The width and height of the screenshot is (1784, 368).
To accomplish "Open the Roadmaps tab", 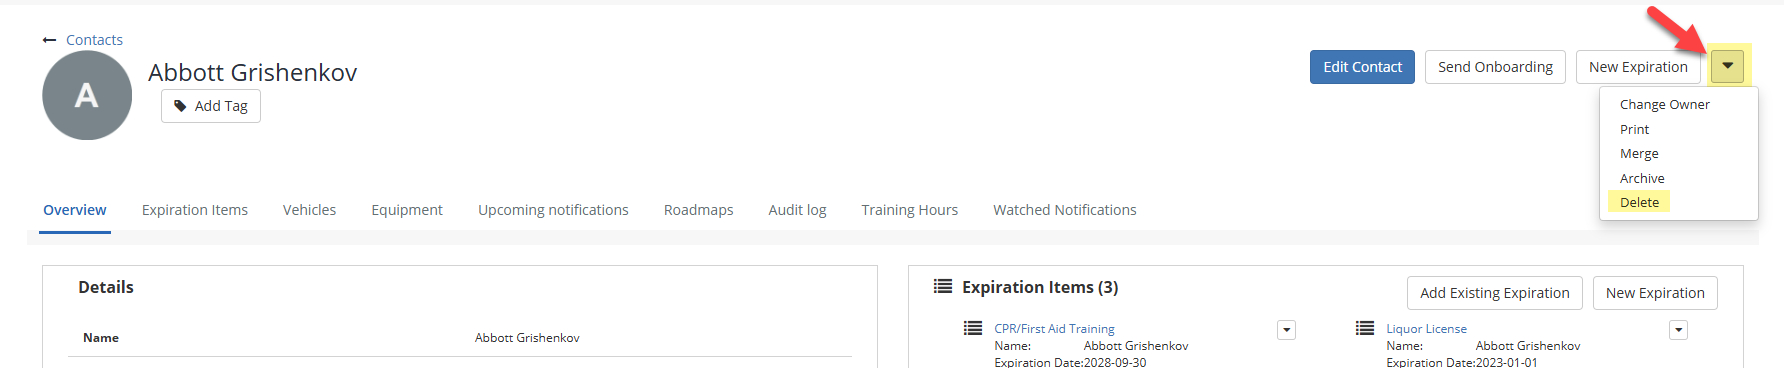I will (698, 210).
